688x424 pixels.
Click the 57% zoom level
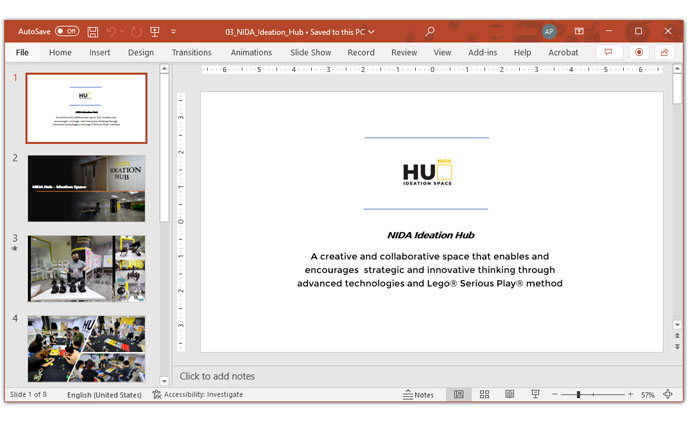(x=647, y=395)
